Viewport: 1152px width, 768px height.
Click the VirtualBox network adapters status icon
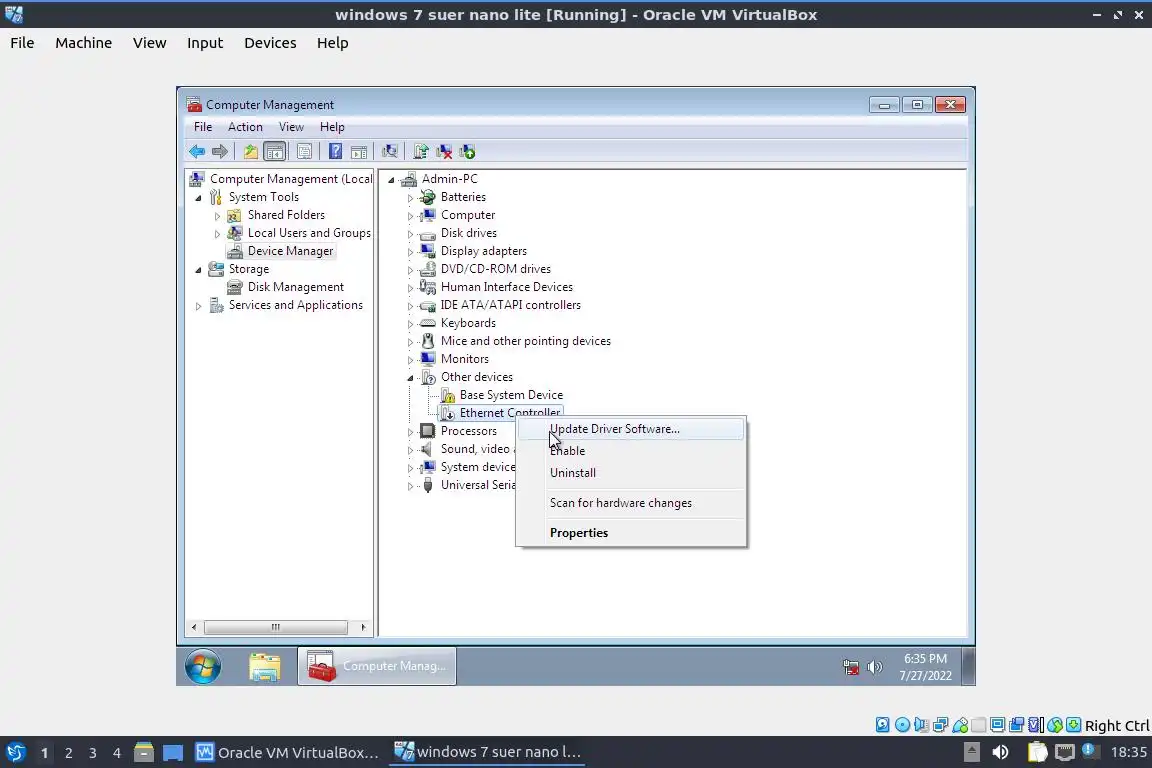[940, 725]
